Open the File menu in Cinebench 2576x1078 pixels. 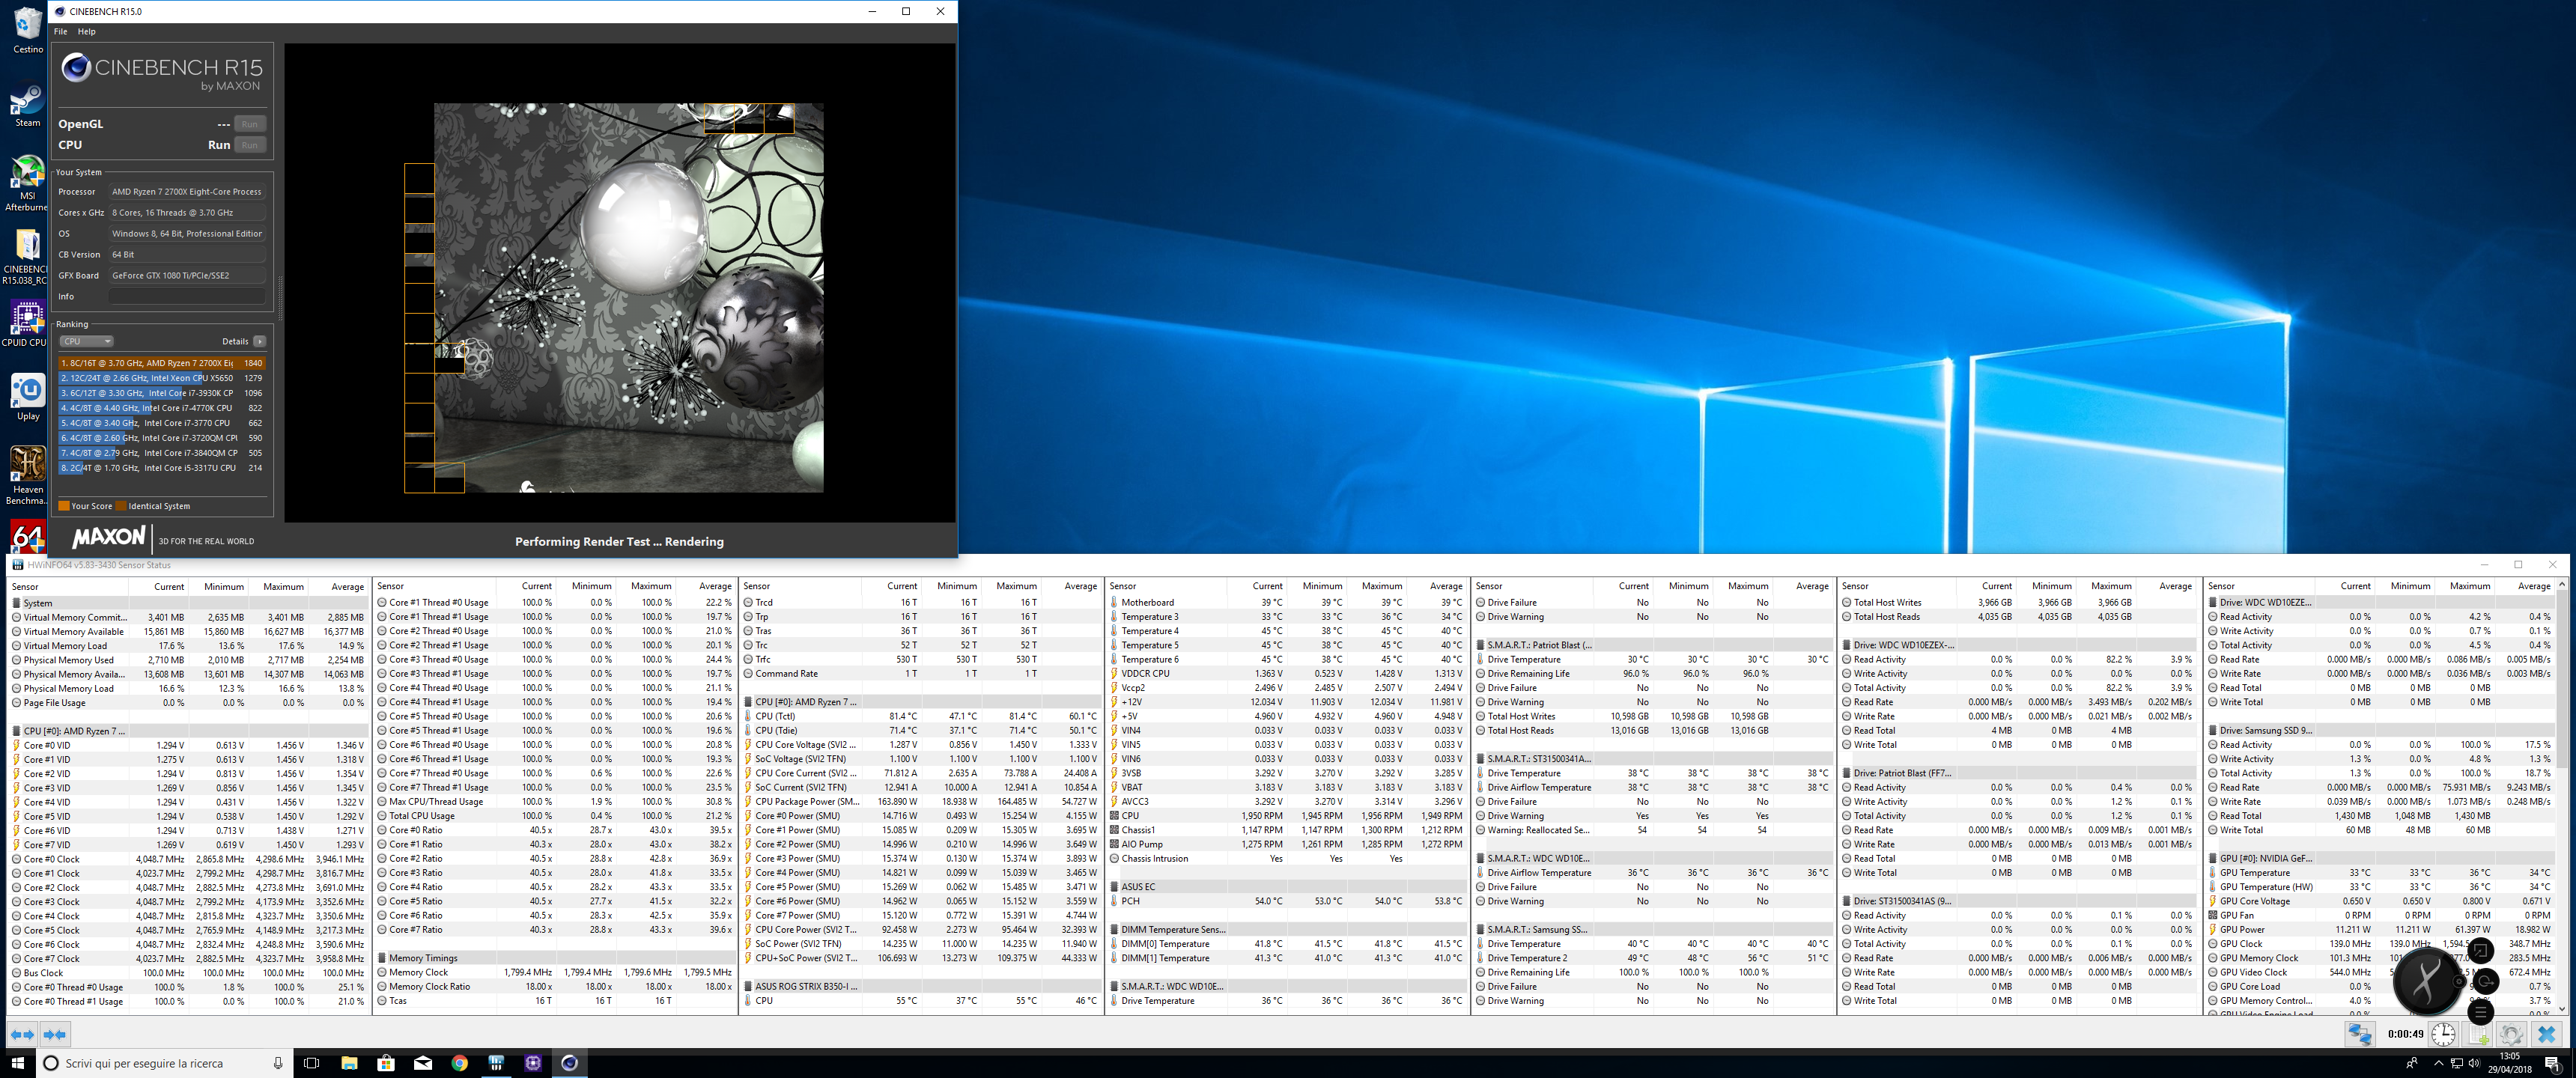60,32
